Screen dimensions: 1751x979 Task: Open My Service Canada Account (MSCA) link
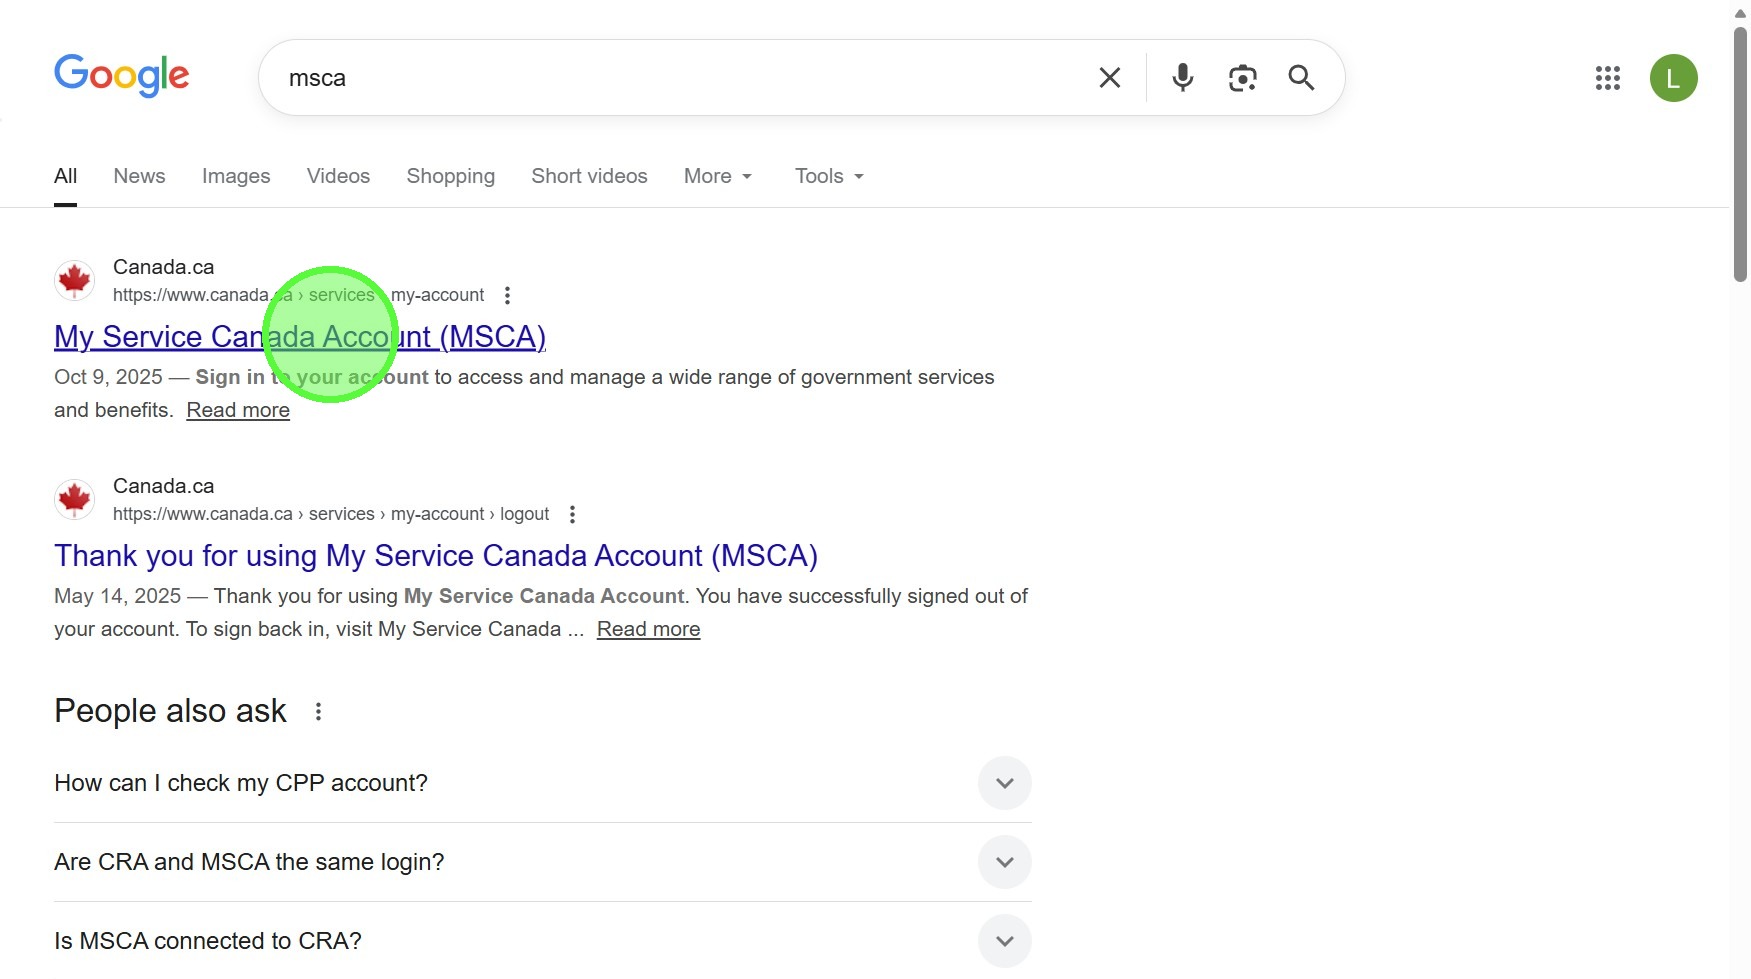pyautogui.click(x=300, y=337)
